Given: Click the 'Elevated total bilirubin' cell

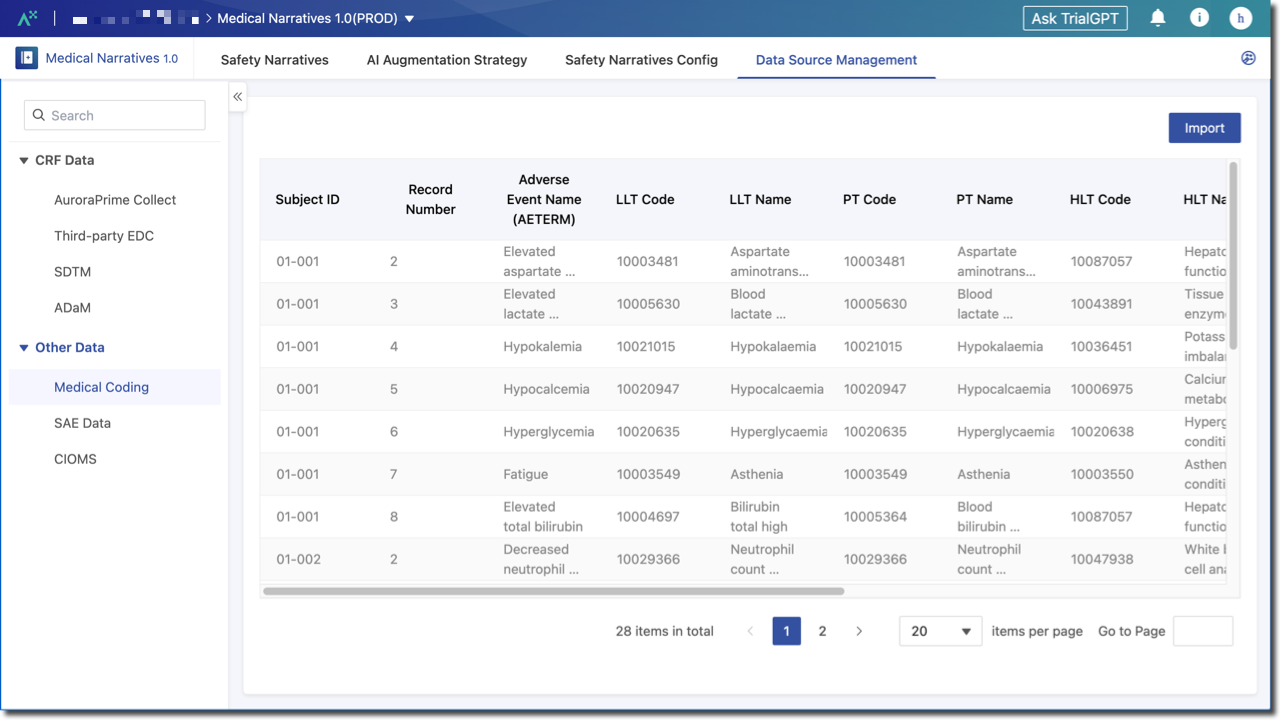Looking at the screenshot, I should [543, 517].
